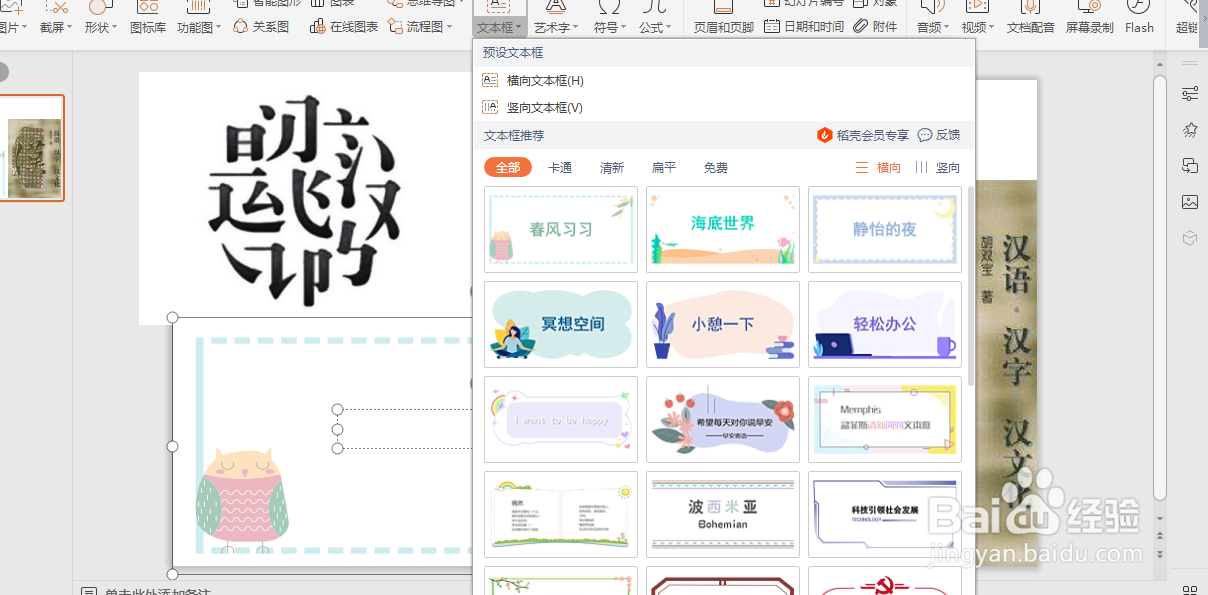This screenshot has width=1208, height=595.
Task: Click the calligraphy artwork image on slide
Action: pos(303,198)
